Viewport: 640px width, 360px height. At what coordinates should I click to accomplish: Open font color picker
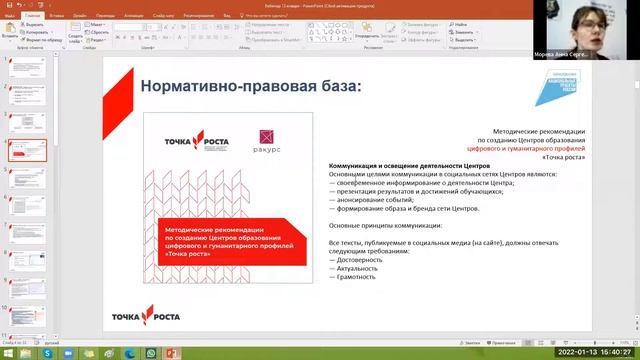[x=180, y=38]
